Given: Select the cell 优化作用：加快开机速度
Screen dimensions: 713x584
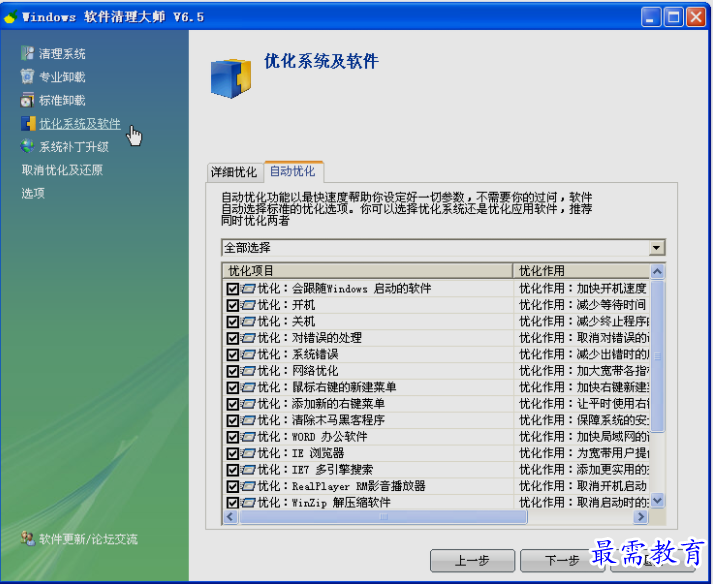Looking at the screenshot, I should (x=582, y=288).
